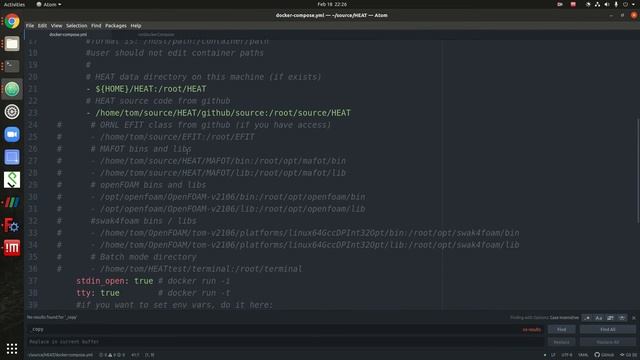Open the File menu

tap(30, 26)
